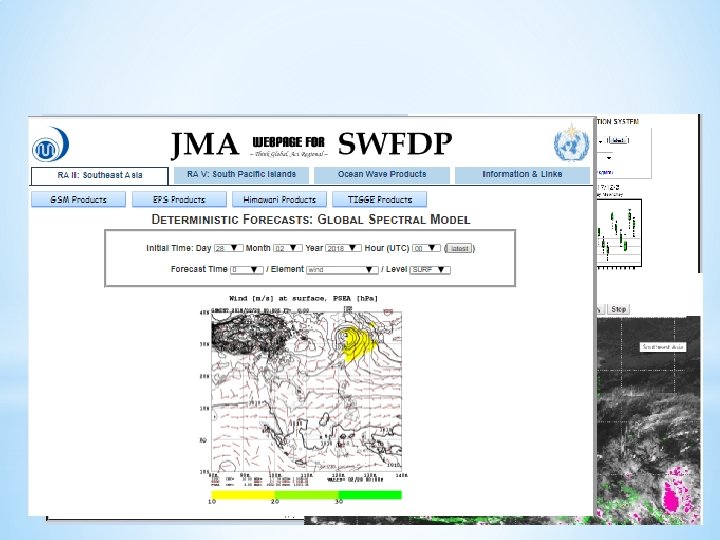The image size is (720, 540).
Task: Click the map title 'Wind [m/s] at surface'
Action: tap(304, 298)
